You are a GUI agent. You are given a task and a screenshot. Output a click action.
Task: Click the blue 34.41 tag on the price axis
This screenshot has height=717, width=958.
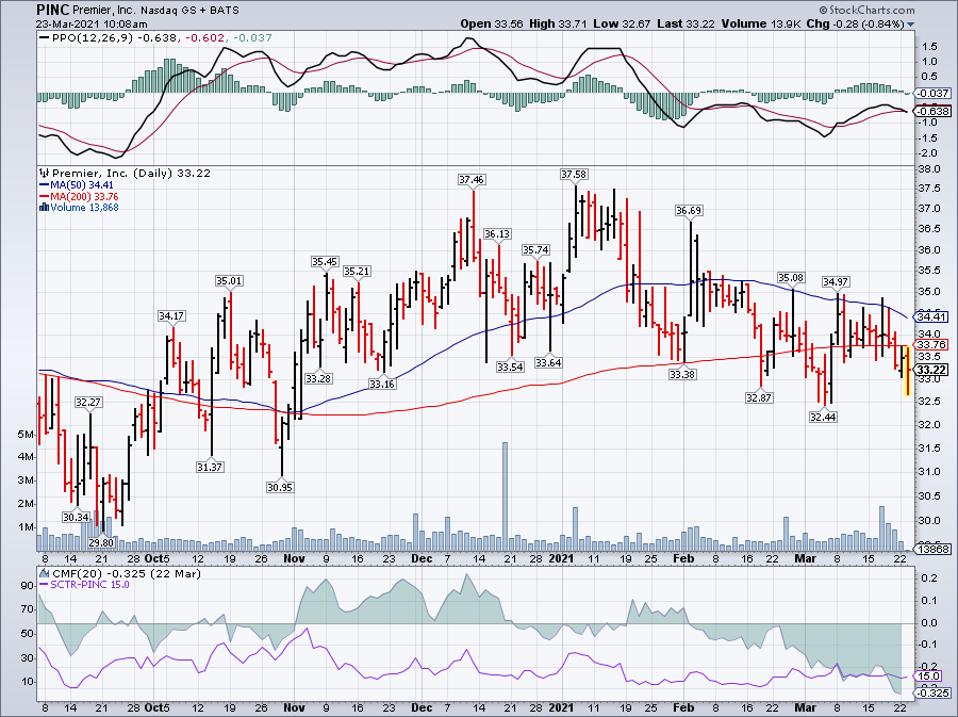tap(932, 317)
